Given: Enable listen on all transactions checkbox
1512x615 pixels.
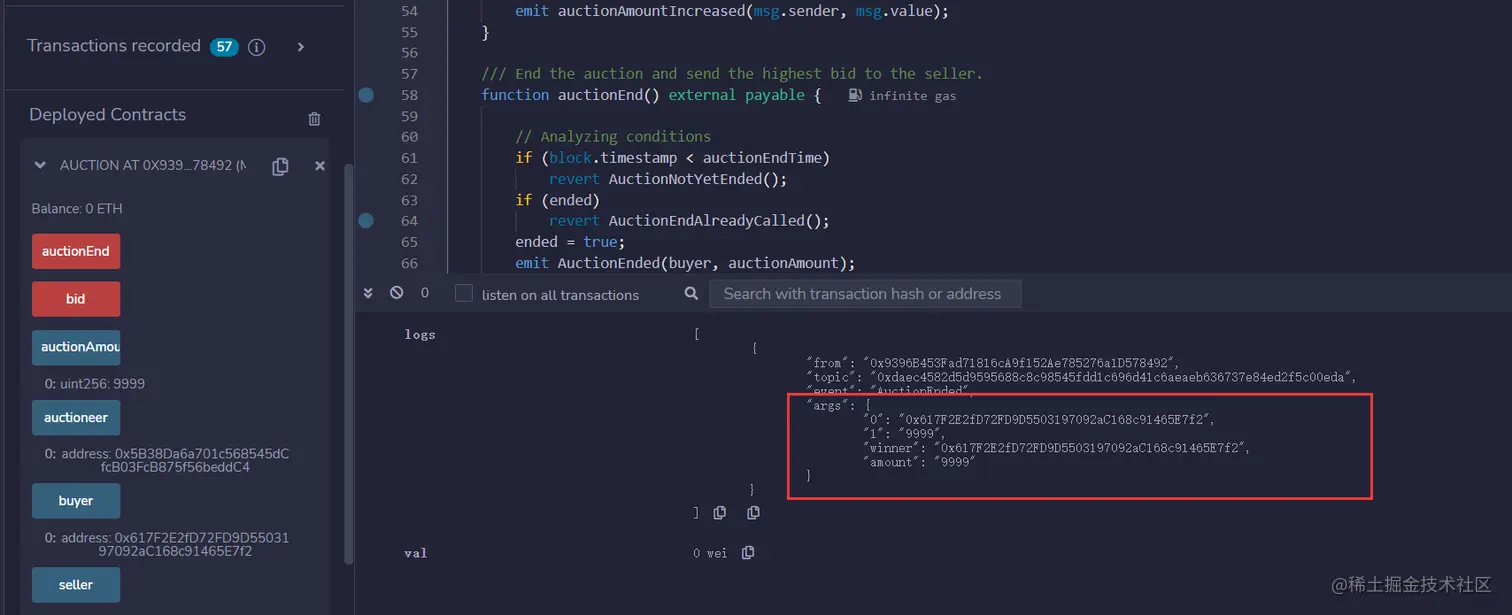Looking at the screenshot, I should coord(463,294).
